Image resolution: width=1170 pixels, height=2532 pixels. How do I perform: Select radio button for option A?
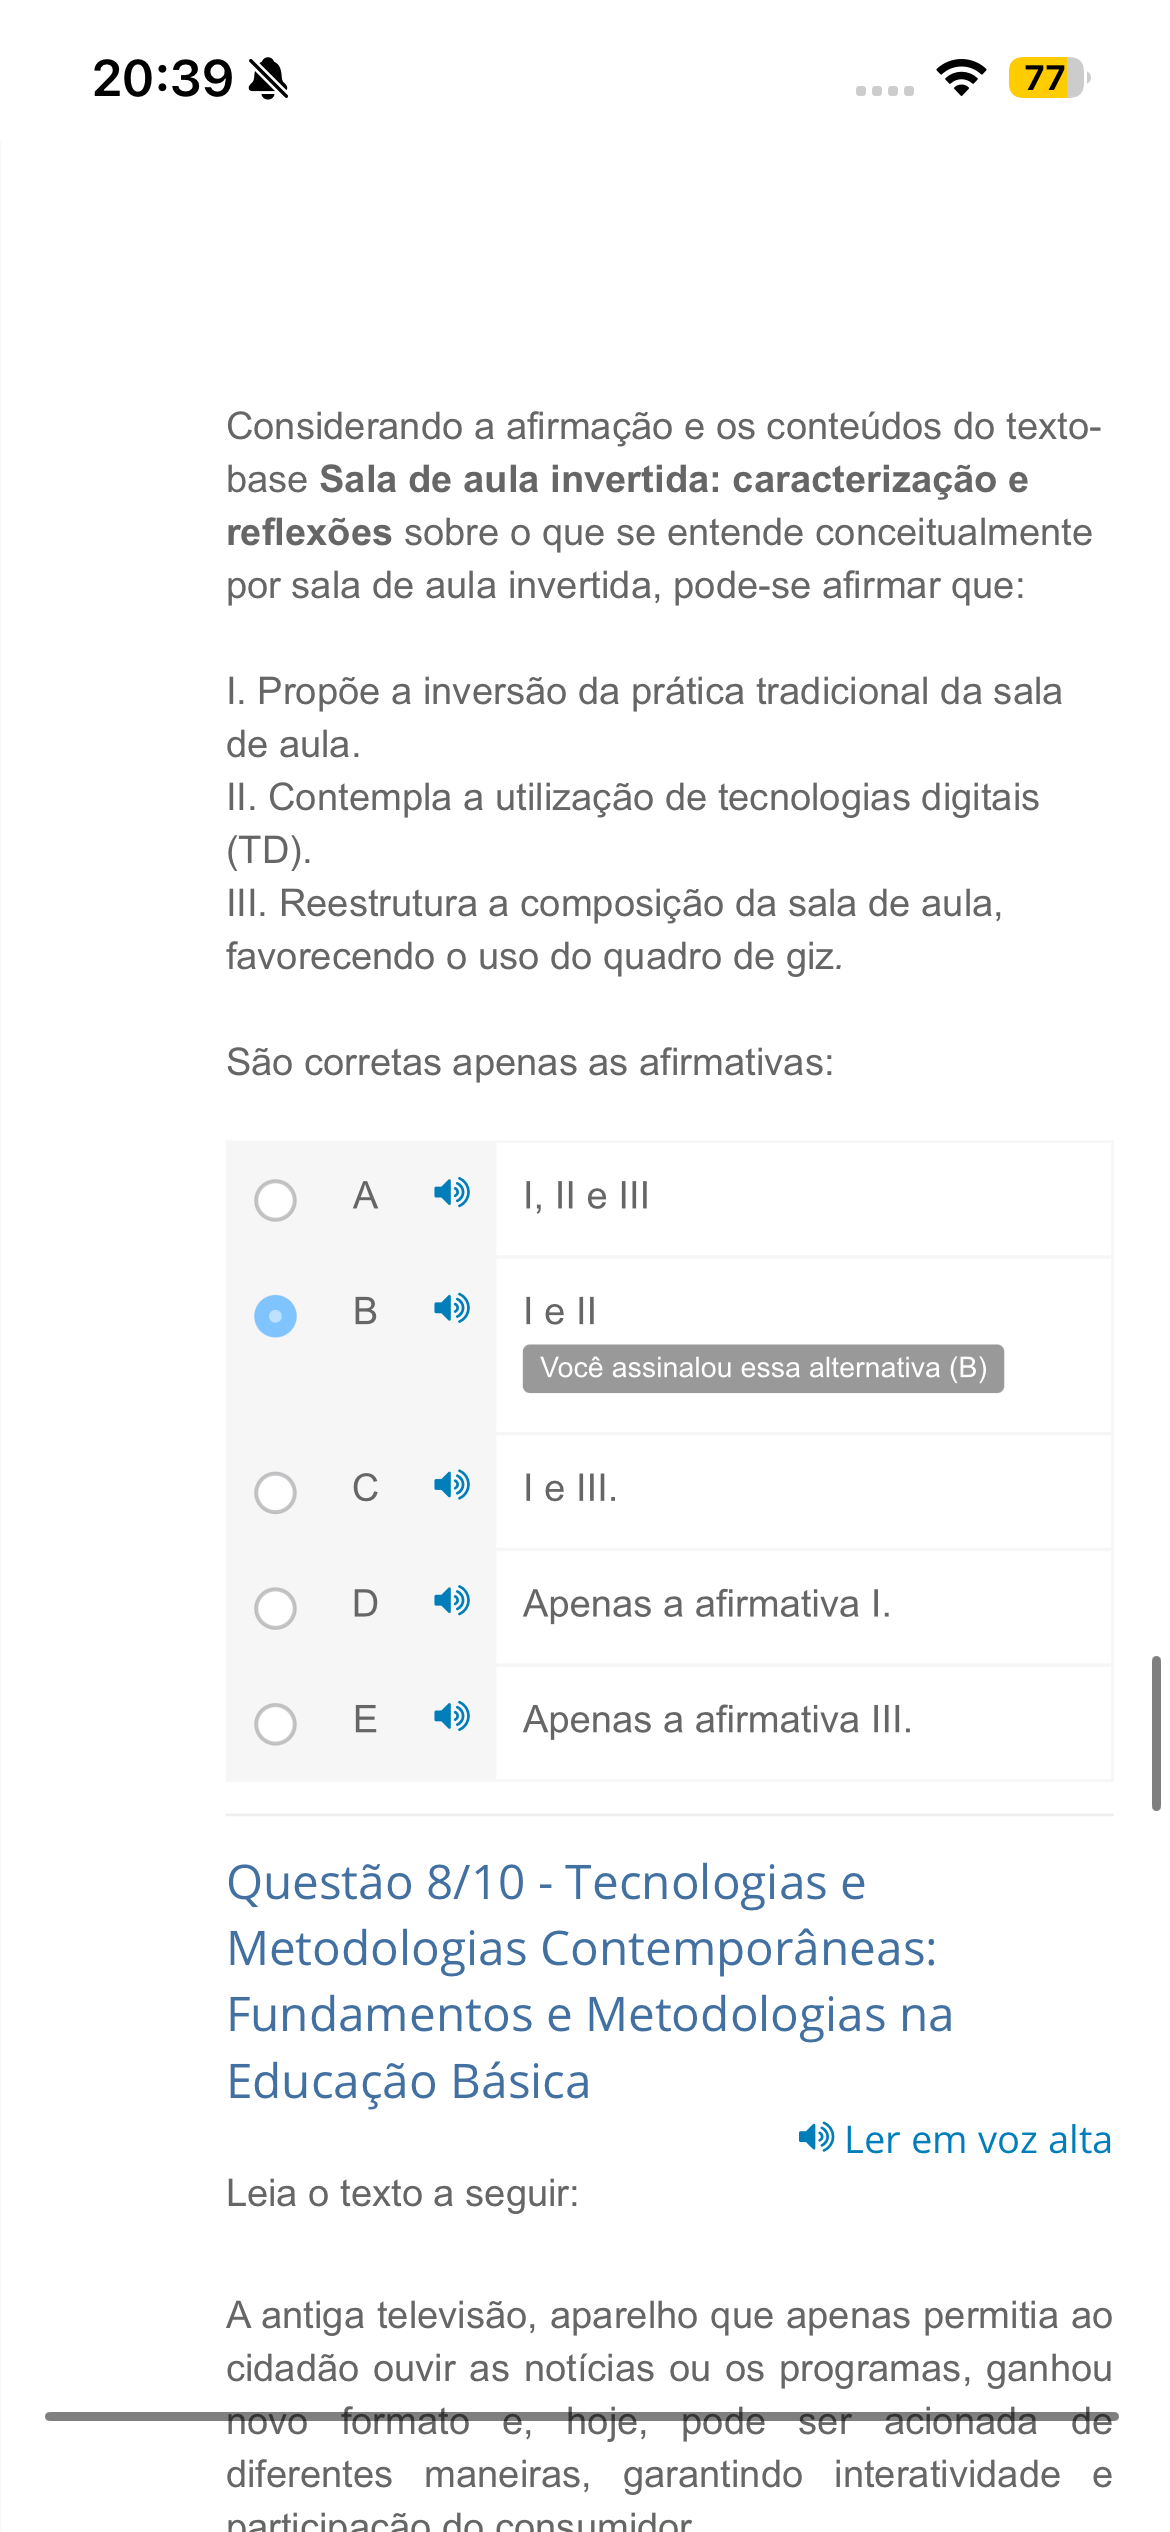tap(275, 1200)
